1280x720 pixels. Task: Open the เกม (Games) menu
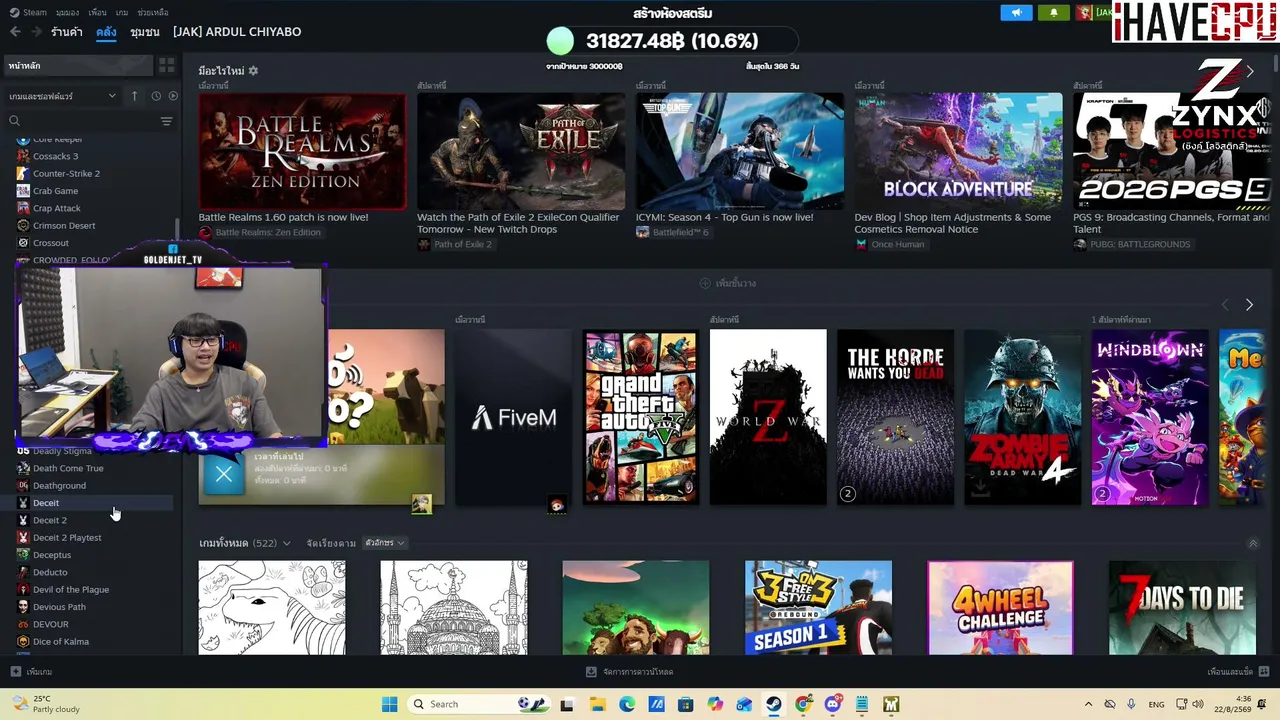122,12
